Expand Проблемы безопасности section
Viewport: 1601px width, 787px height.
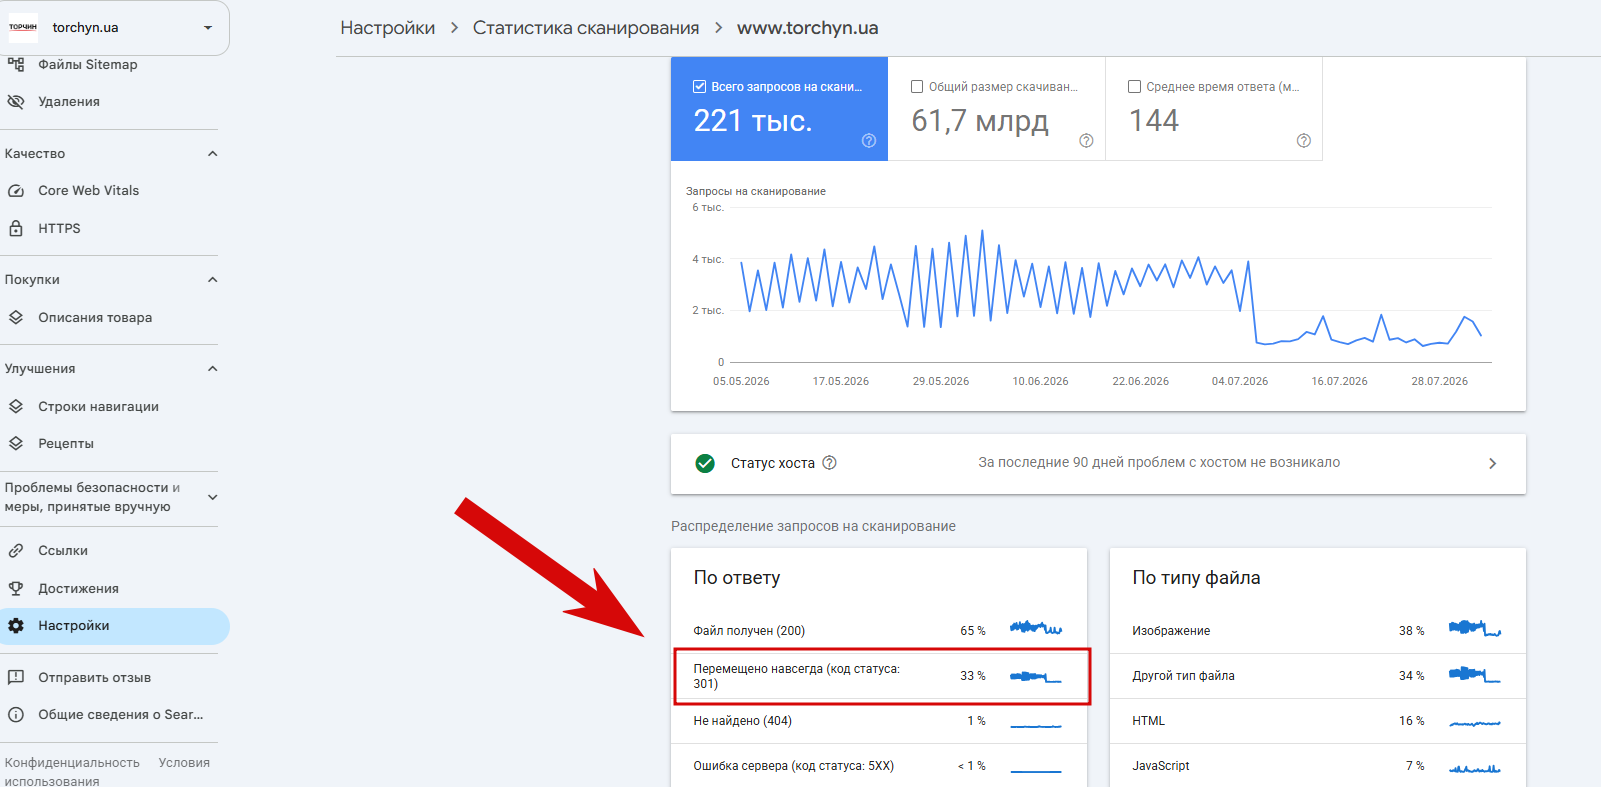tap(212, 497)
